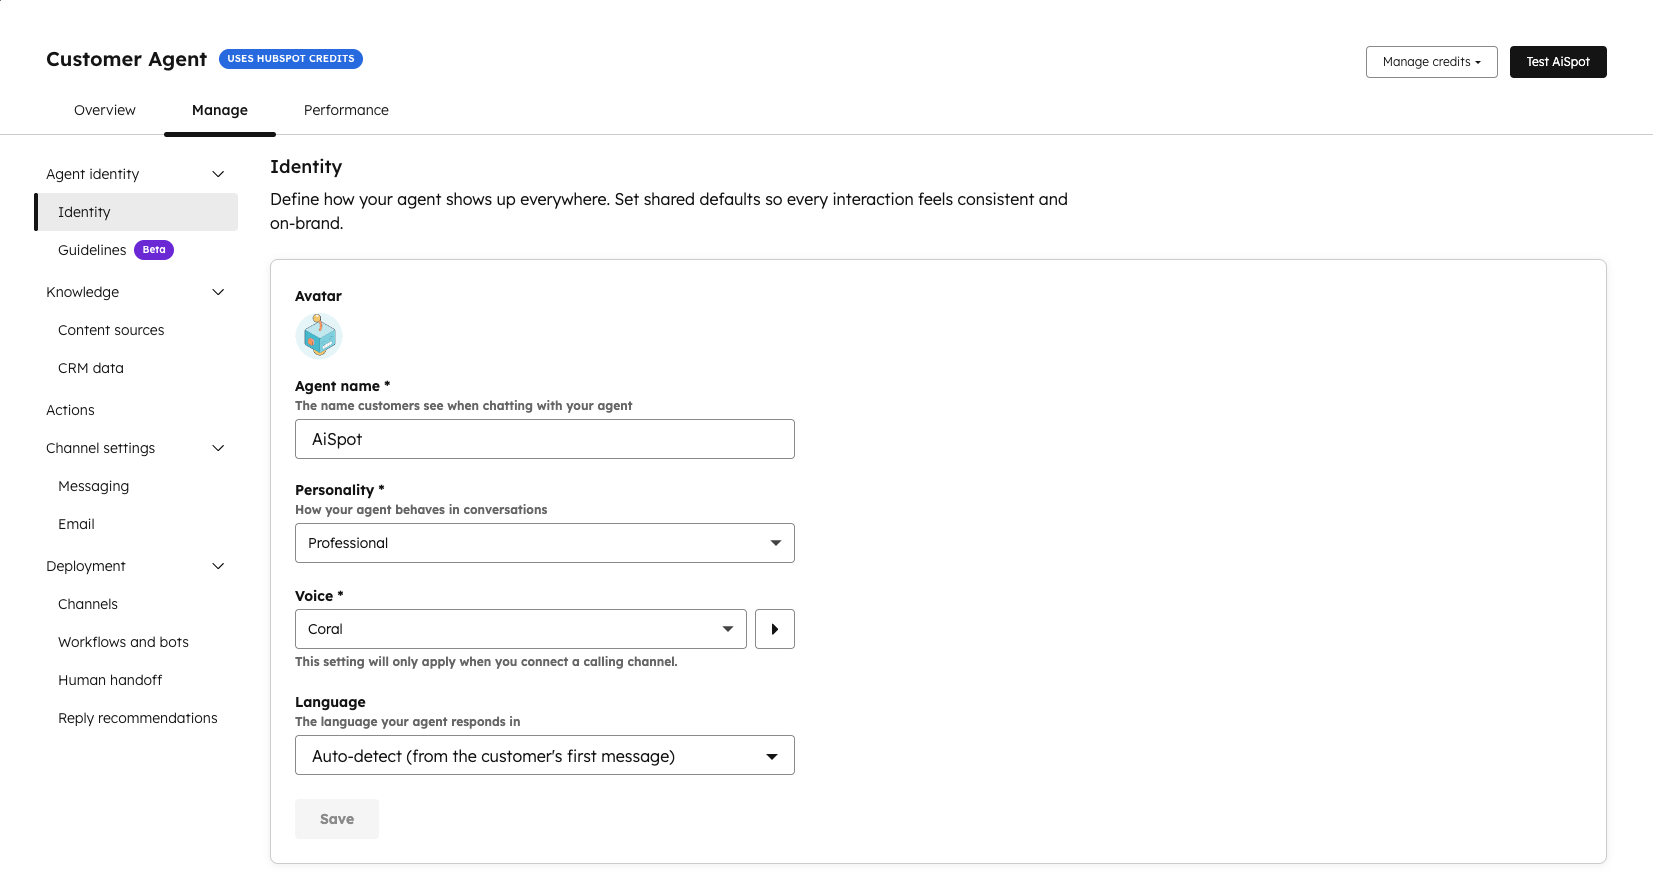Click the Test AiSpot button
The image size is (1653, 877).
1557,62
